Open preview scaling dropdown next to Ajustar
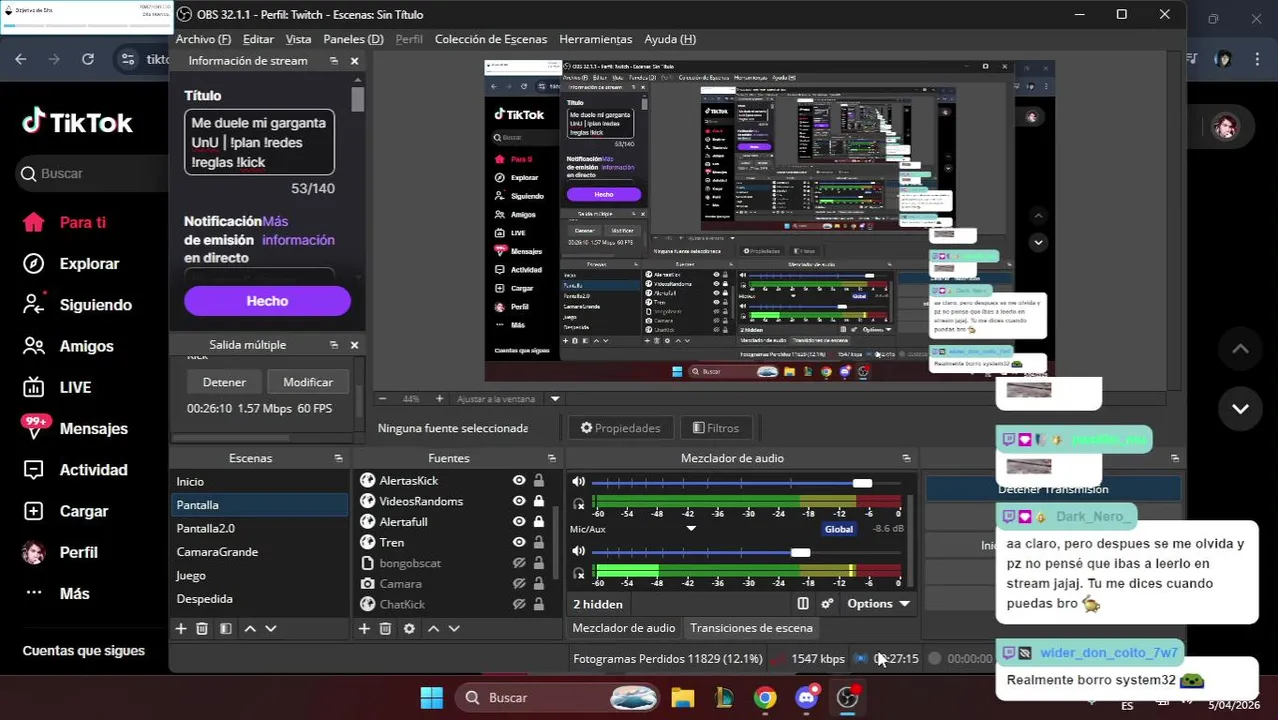 (555, 399)
